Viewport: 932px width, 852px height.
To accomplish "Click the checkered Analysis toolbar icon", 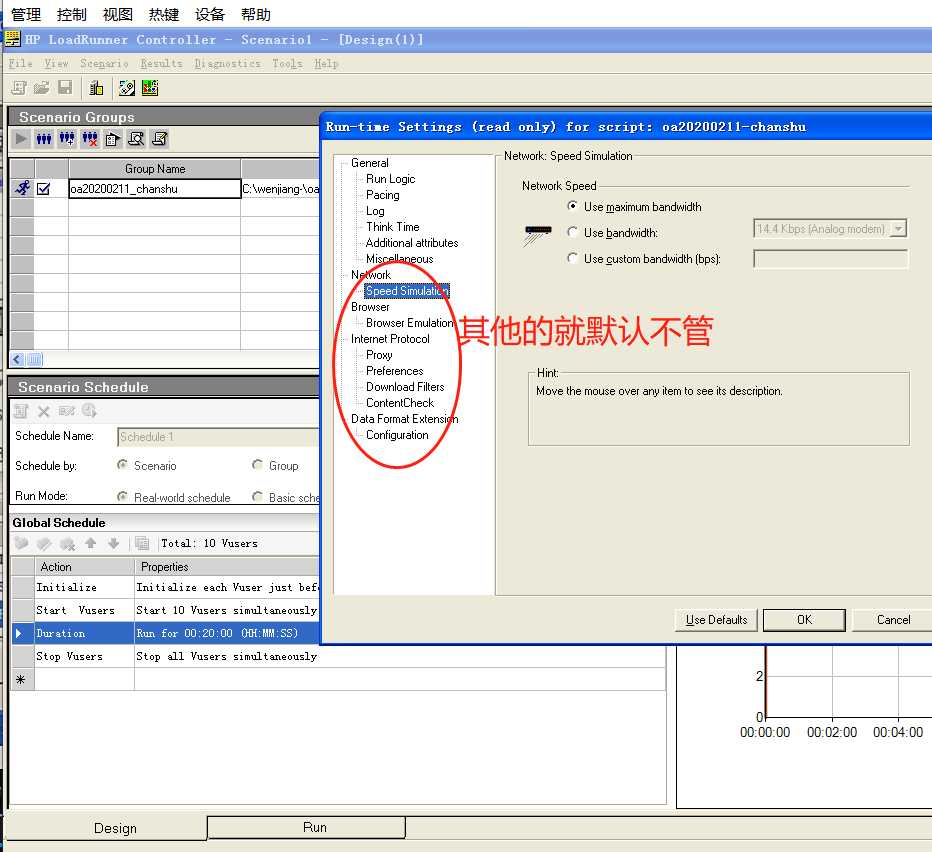I will 127,88.
